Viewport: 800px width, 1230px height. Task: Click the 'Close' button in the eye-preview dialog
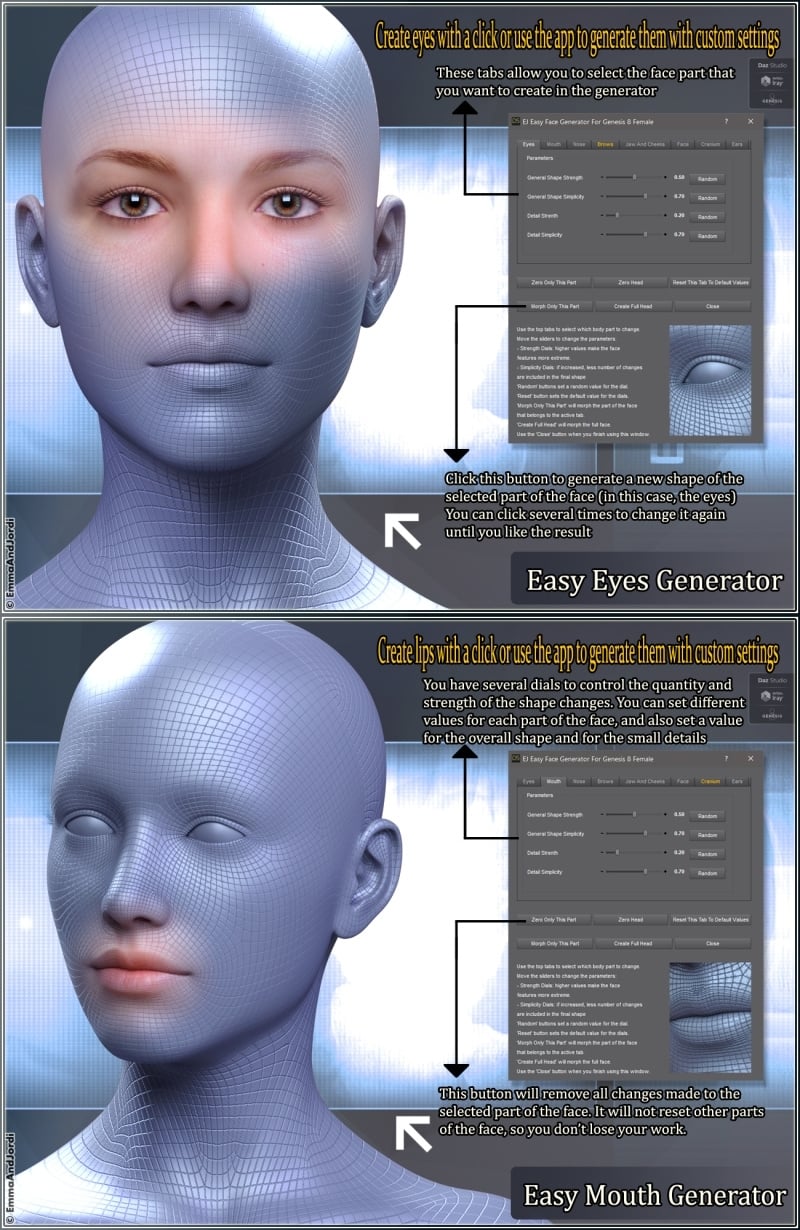(x=713, y=306)
